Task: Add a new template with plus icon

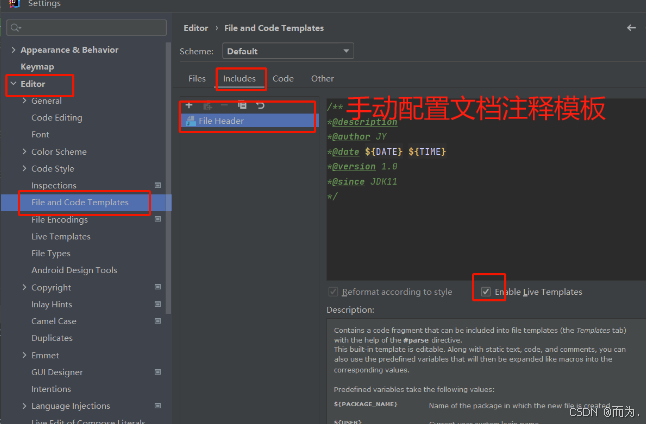Action: (x=189, y=105)
